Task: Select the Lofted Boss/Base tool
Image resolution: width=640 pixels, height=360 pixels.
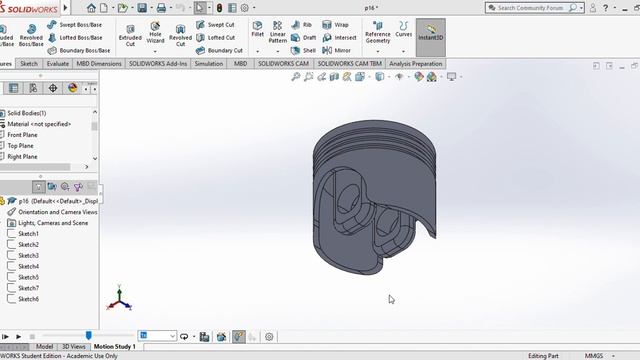Action: pos(75,38)
